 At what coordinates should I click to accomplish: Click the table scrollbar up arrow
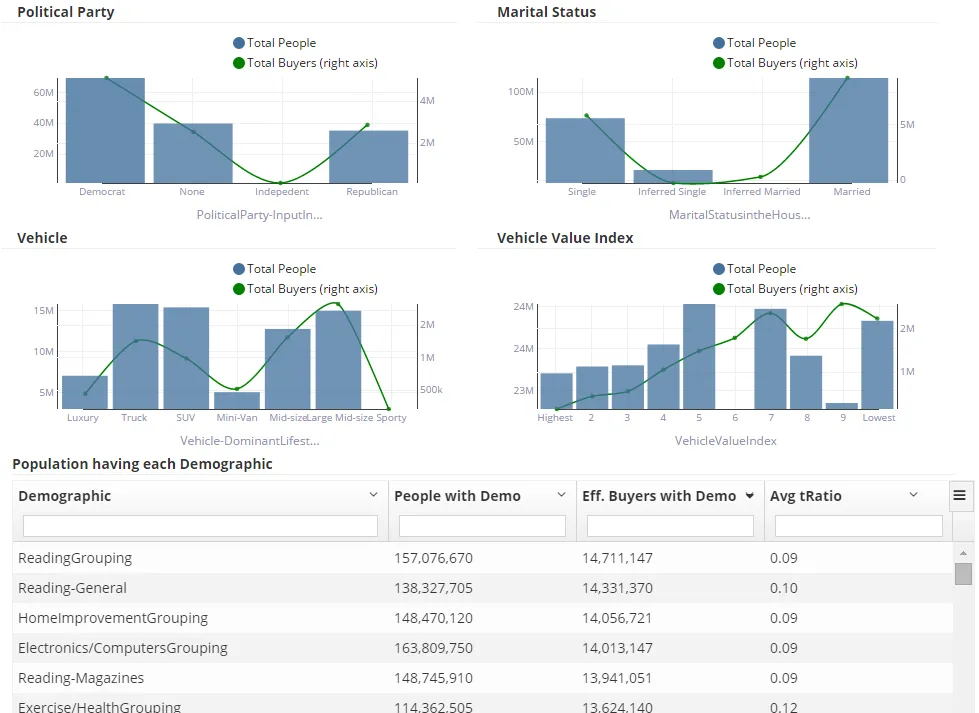(963, 553)
